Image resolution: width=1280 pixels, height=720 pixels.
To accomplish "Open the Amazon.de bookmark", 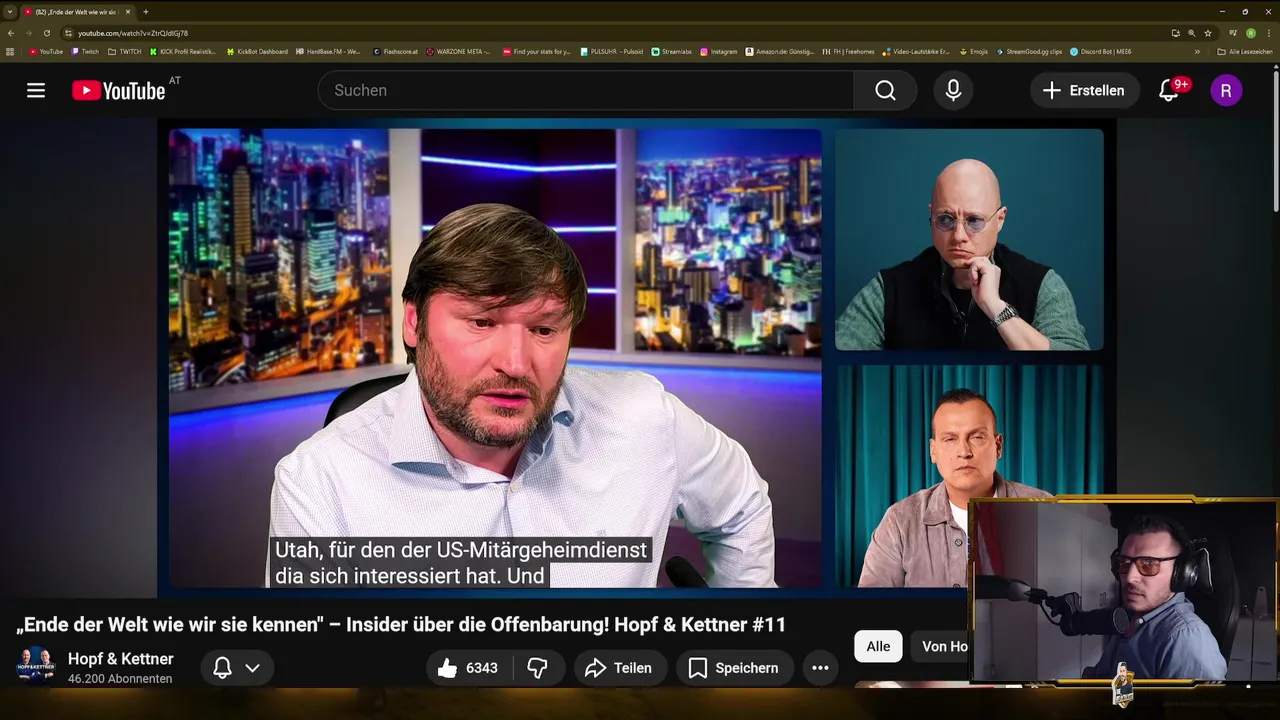I will pyautogui.click(x=780, y=52).
